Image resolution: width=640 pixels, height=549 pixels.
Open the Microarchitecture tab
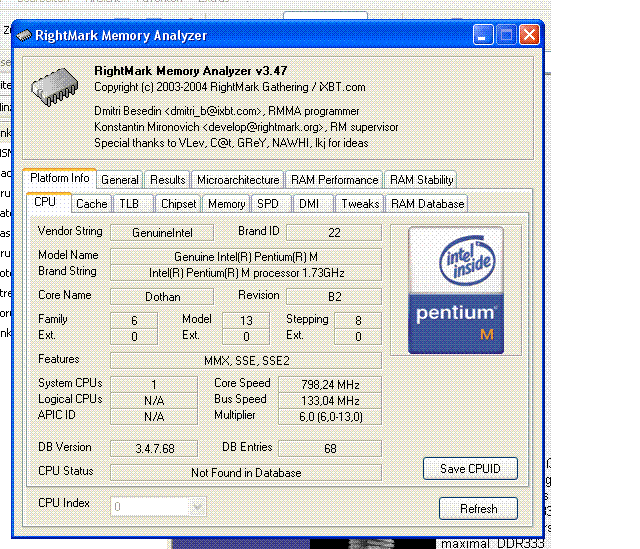[238, 180]
